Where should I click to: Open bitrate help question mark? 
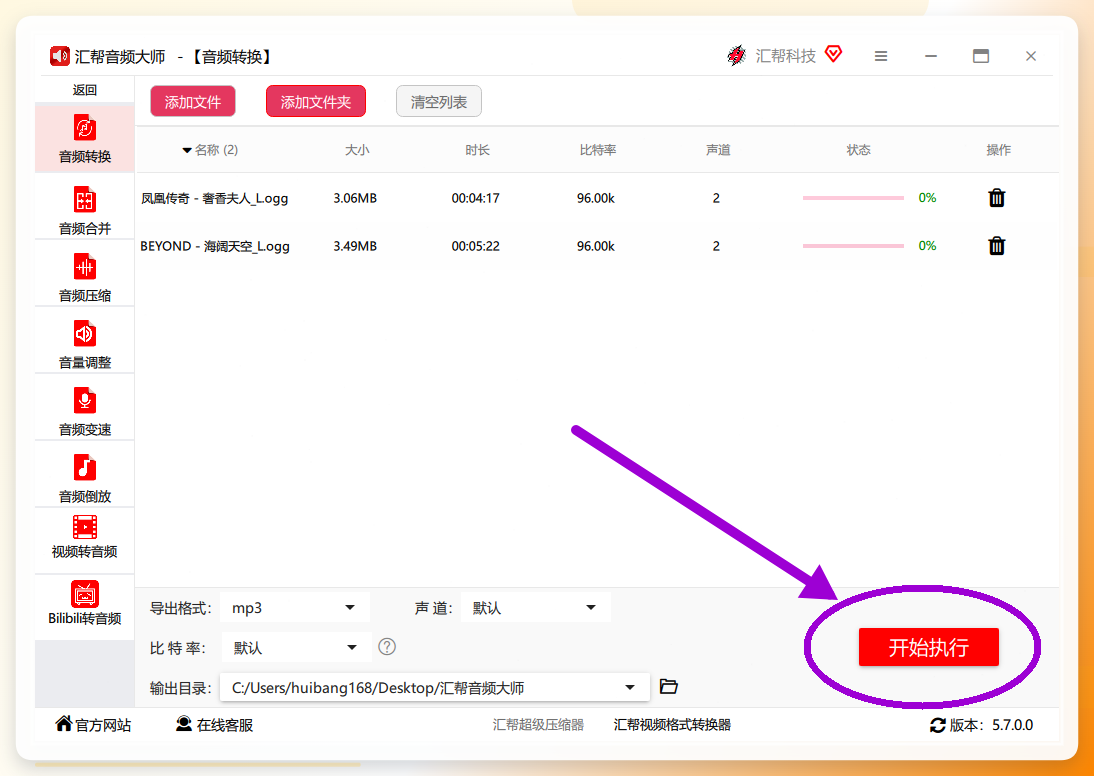tap(387, 647)
